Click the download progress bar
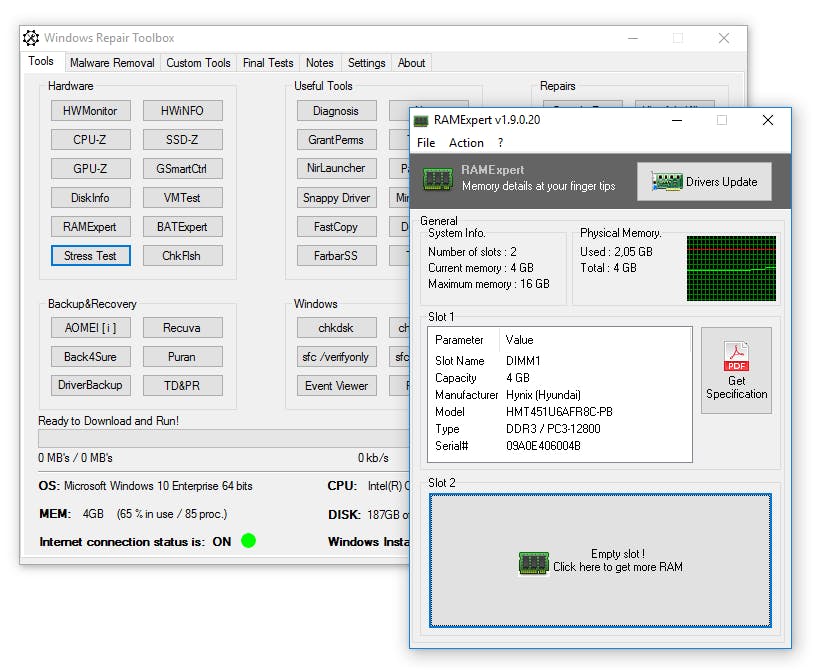This screenshot has width=817, height=670. point(220,439)
